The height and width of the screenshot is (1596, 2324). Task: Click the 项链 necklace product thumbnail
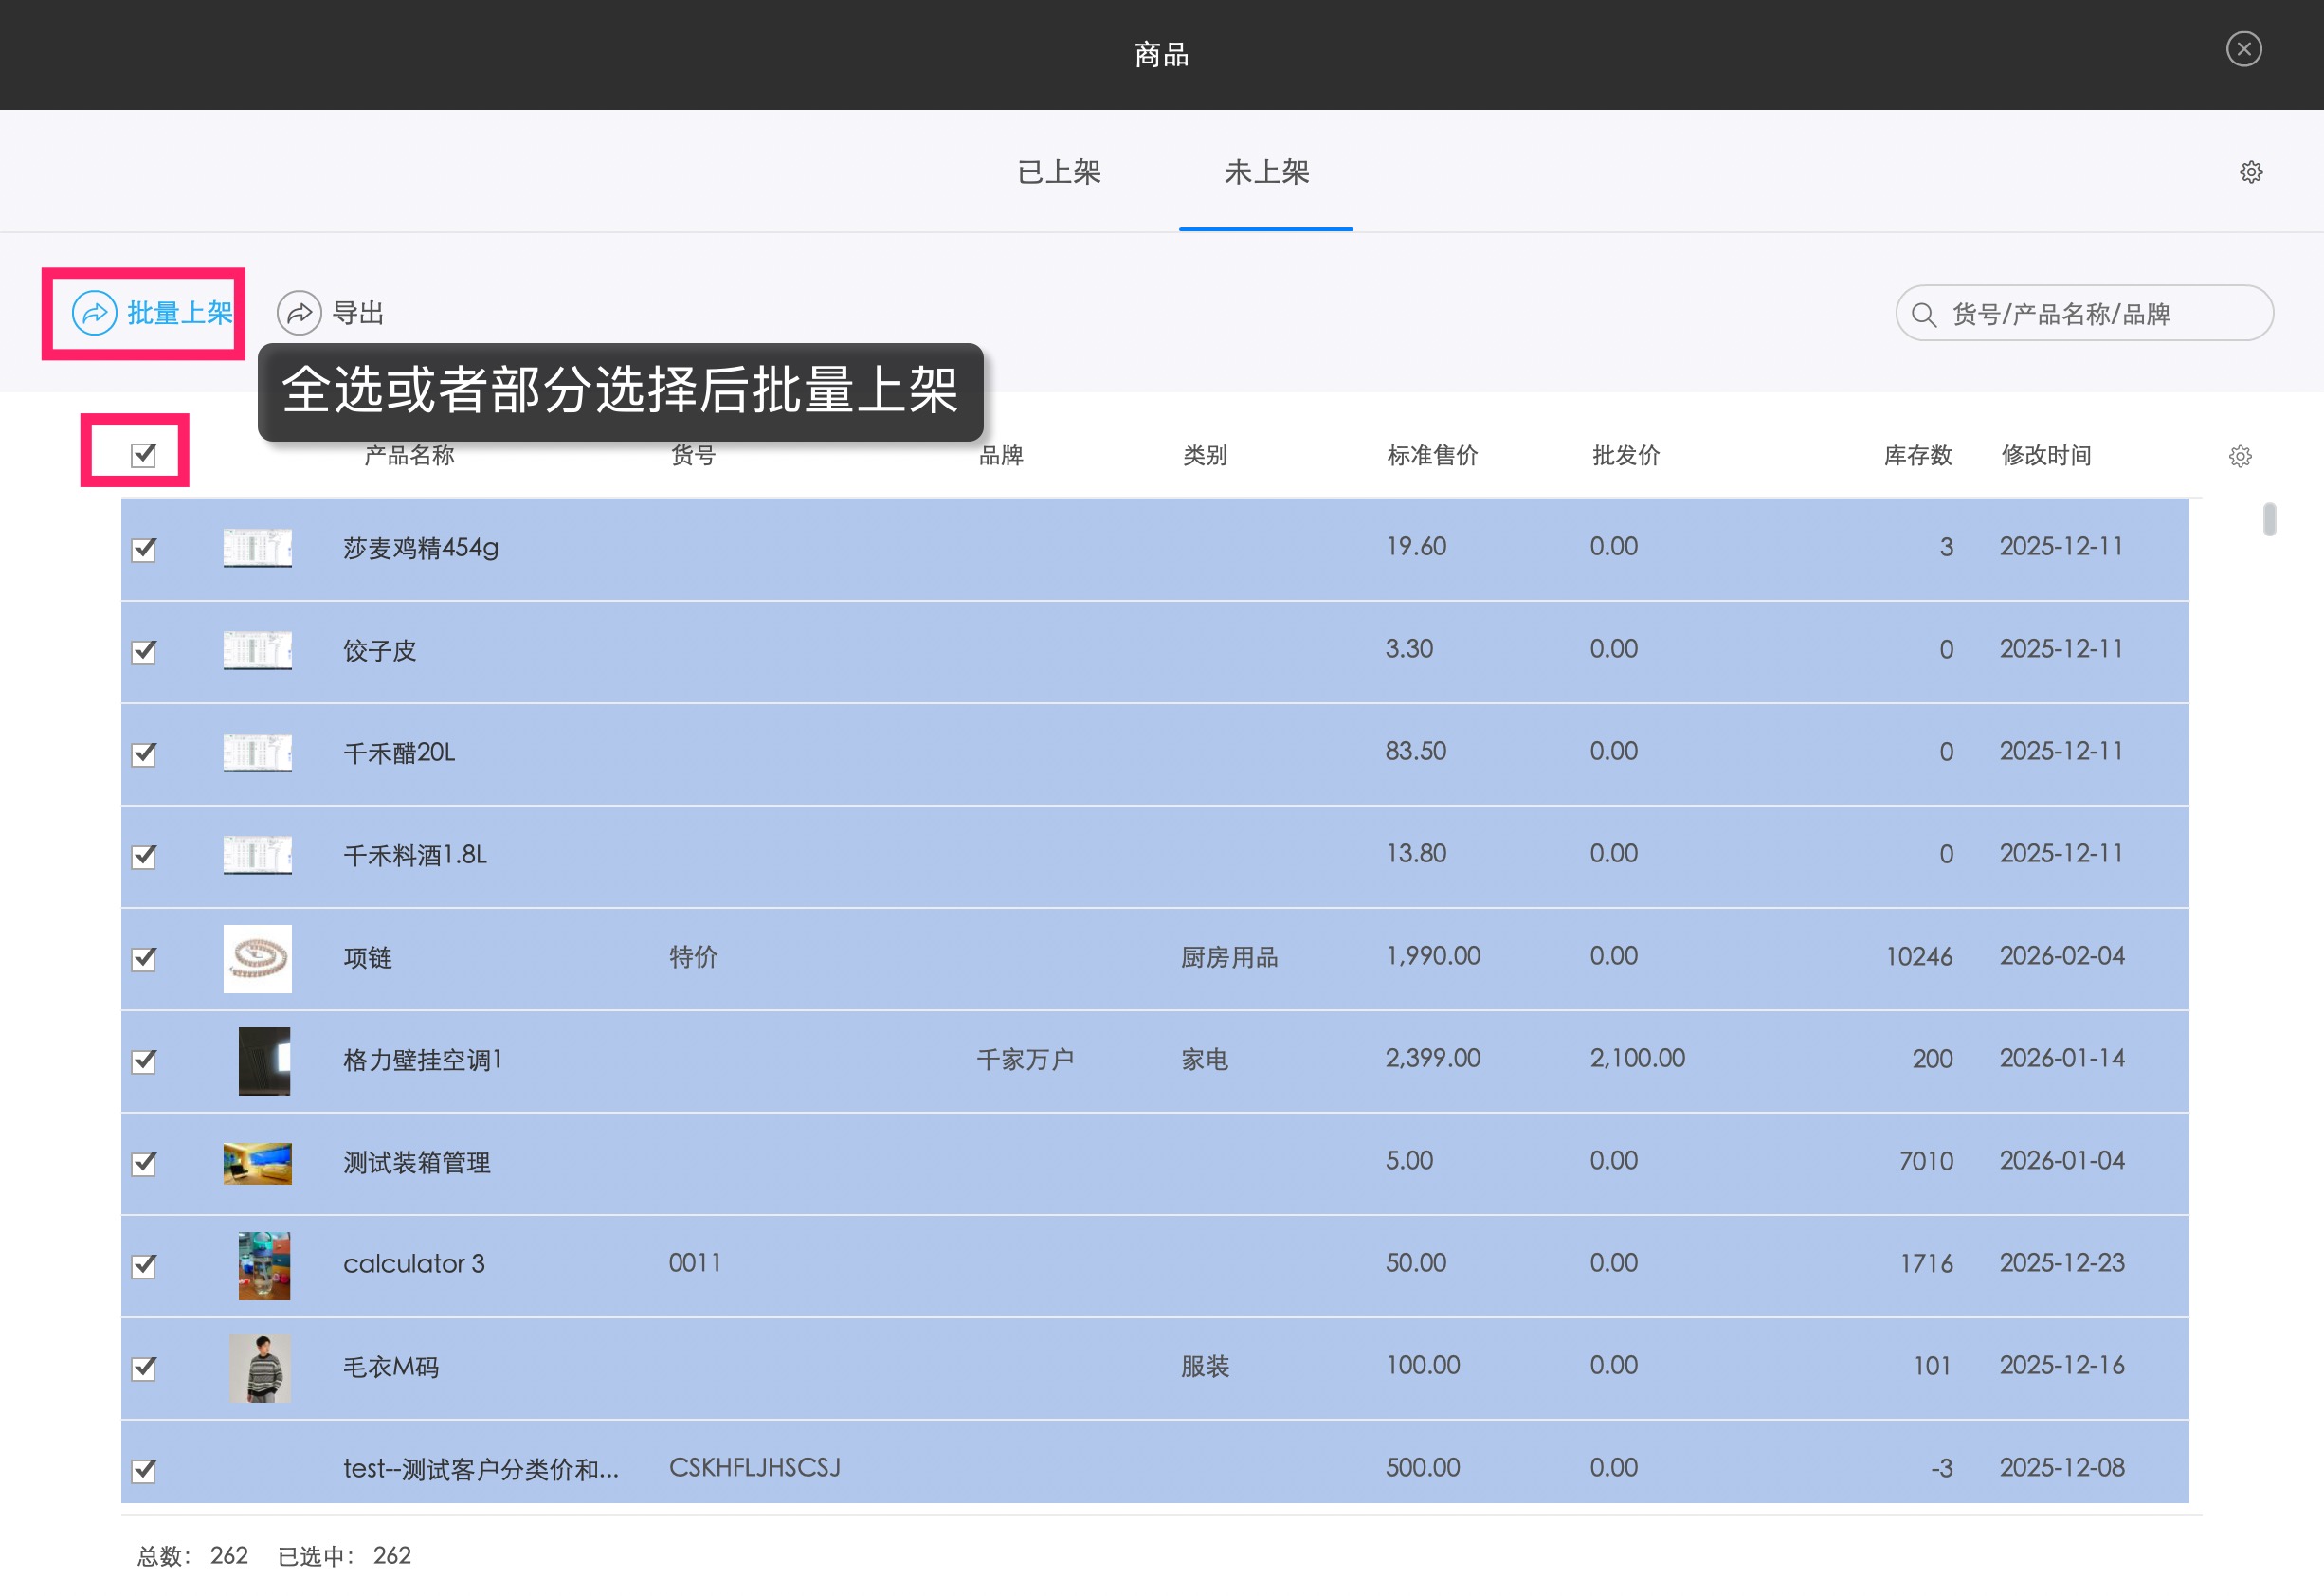point(257,958)
